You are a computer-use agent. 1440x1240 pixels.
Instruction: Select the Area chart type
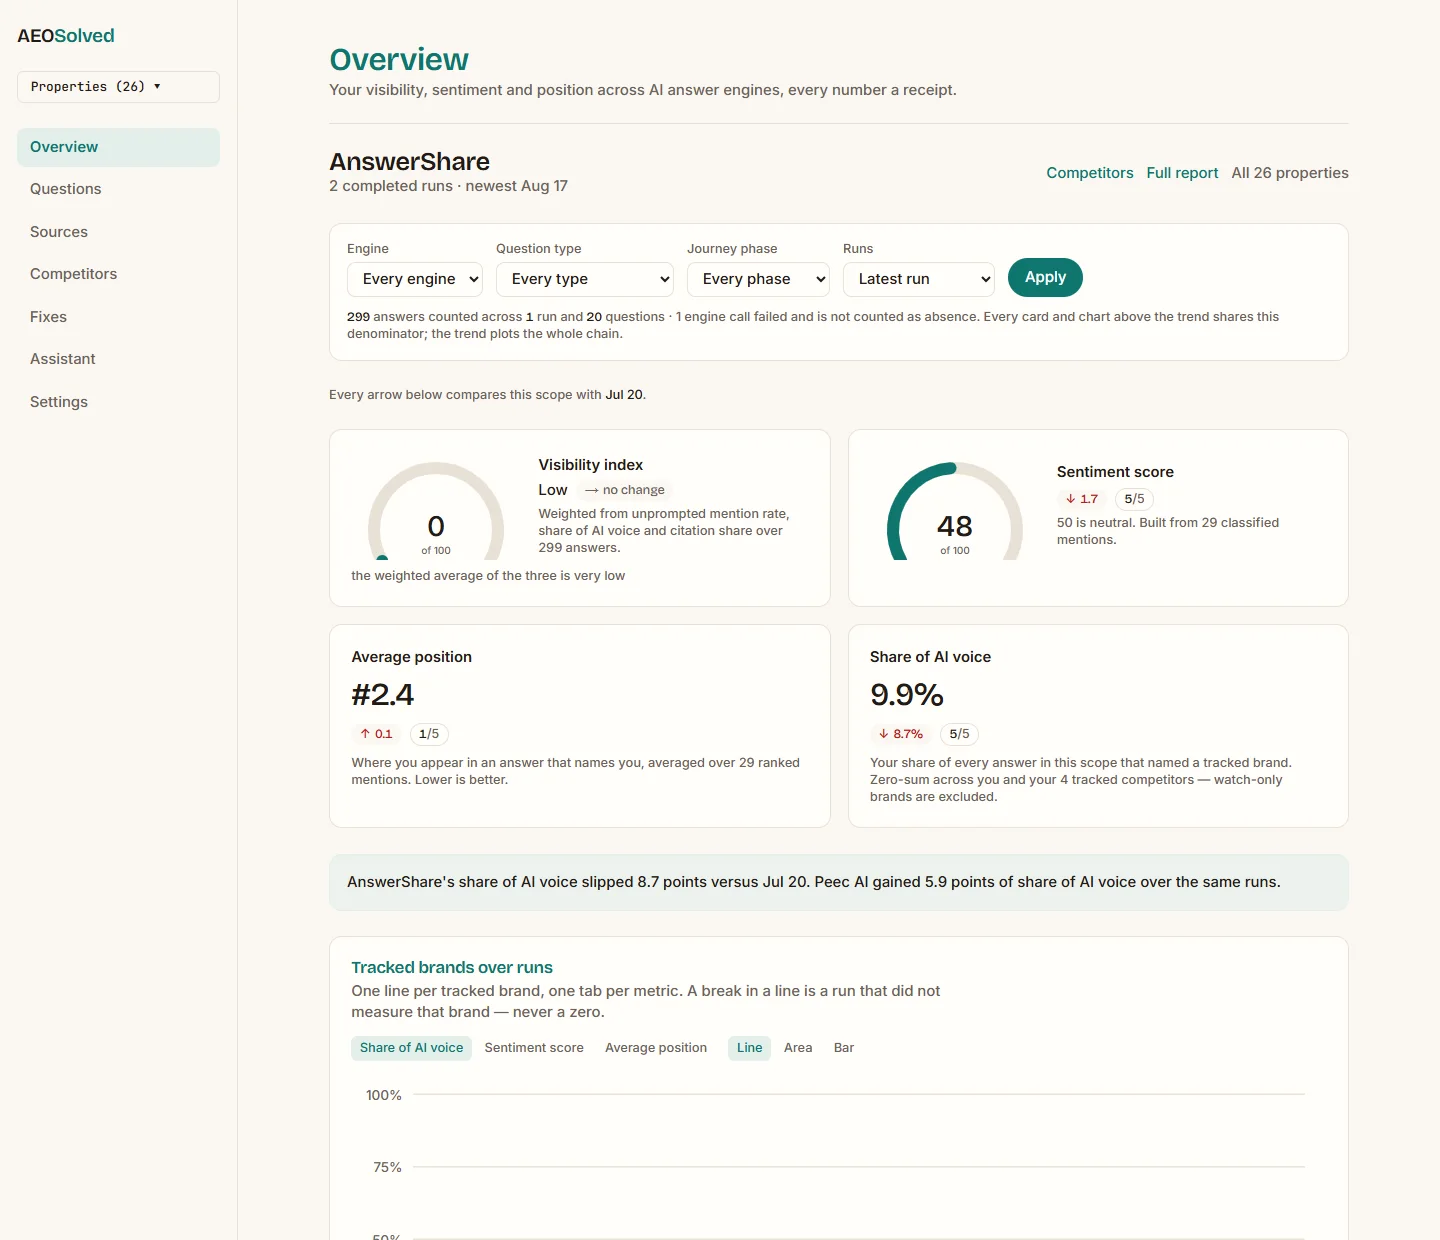[x=798, y=1048]
